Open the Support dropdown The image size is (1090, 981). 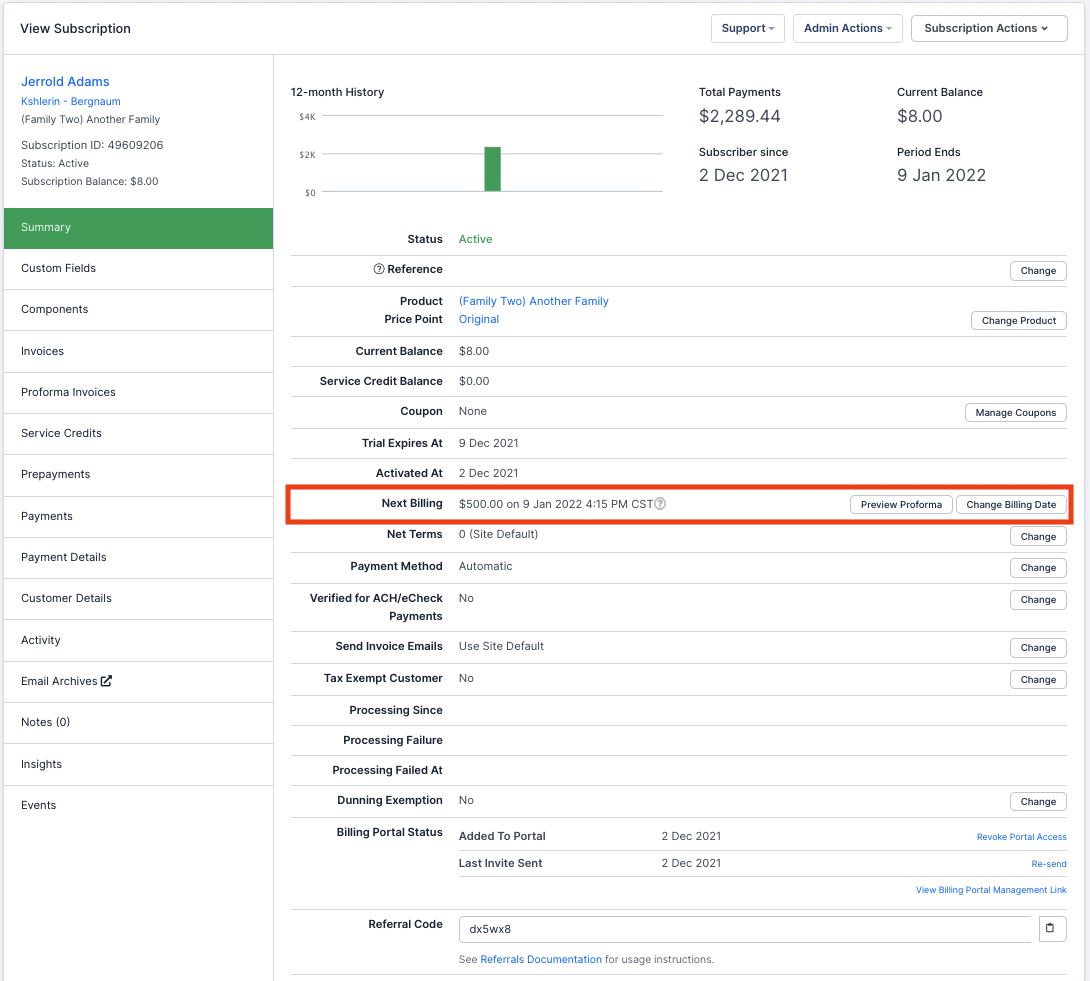[747, 28]
